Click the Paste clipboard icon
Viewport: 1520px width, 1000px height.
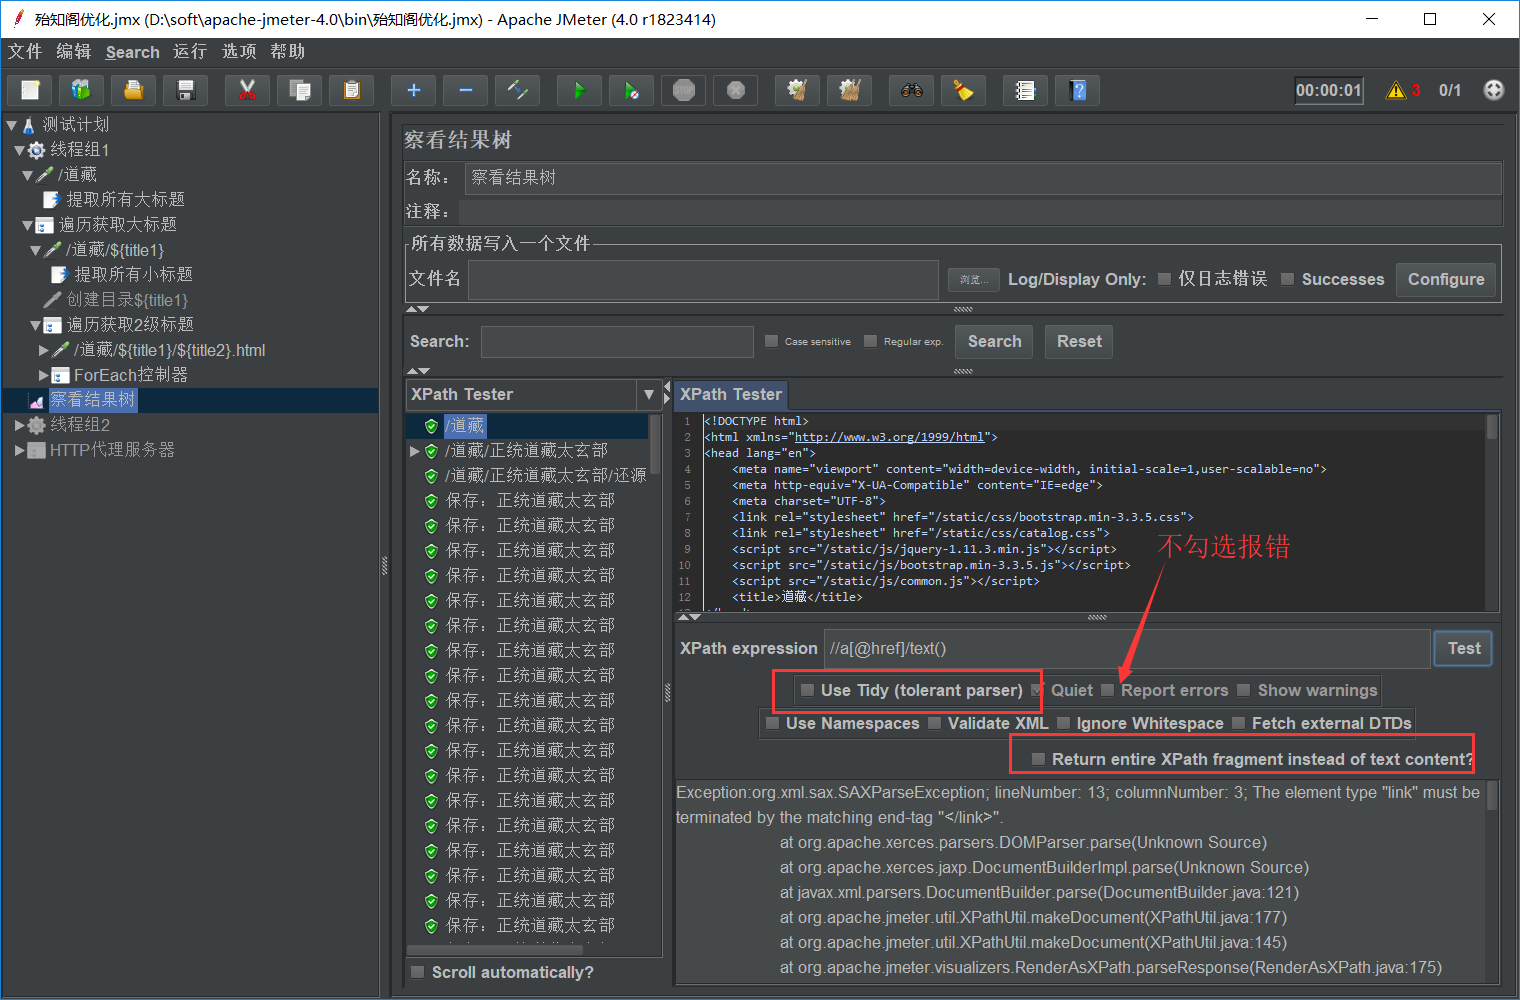pyautogui.click(x=352, y=90)
